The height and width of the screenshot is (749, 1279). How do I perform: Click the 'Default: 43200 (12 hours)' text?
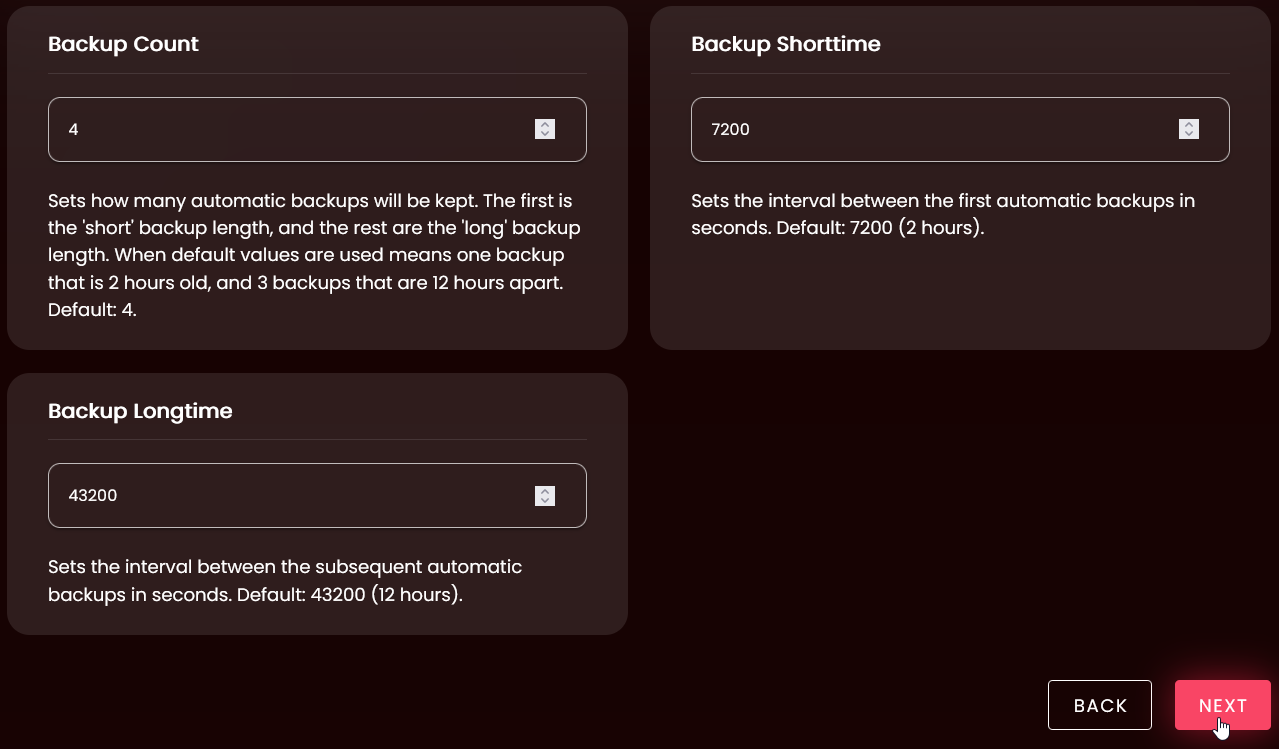(387, 594)
